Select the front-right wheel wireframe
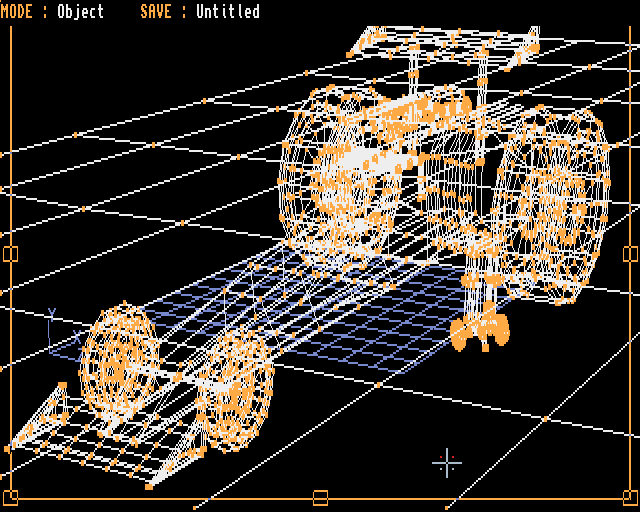This screenshot has height=512, width=640. (236, 388)
